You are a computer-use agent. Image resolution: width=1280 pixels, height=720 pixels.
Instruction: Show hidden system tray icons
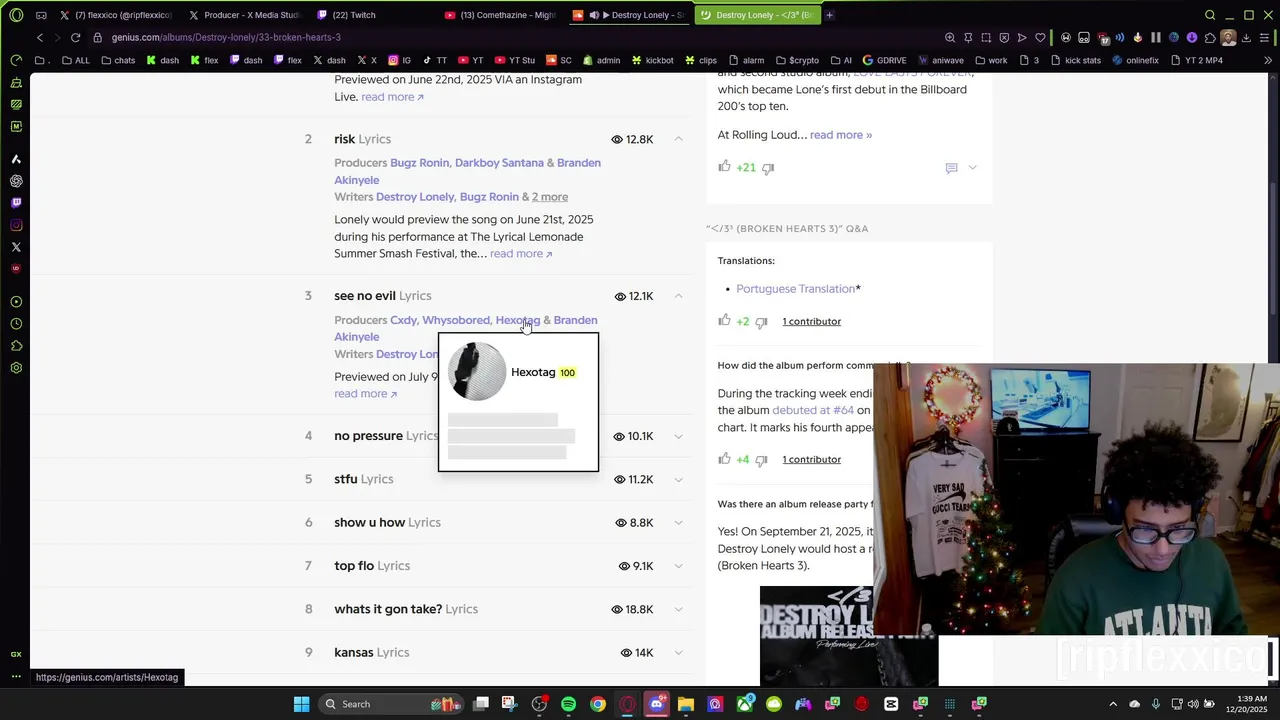pos(1113,704)
